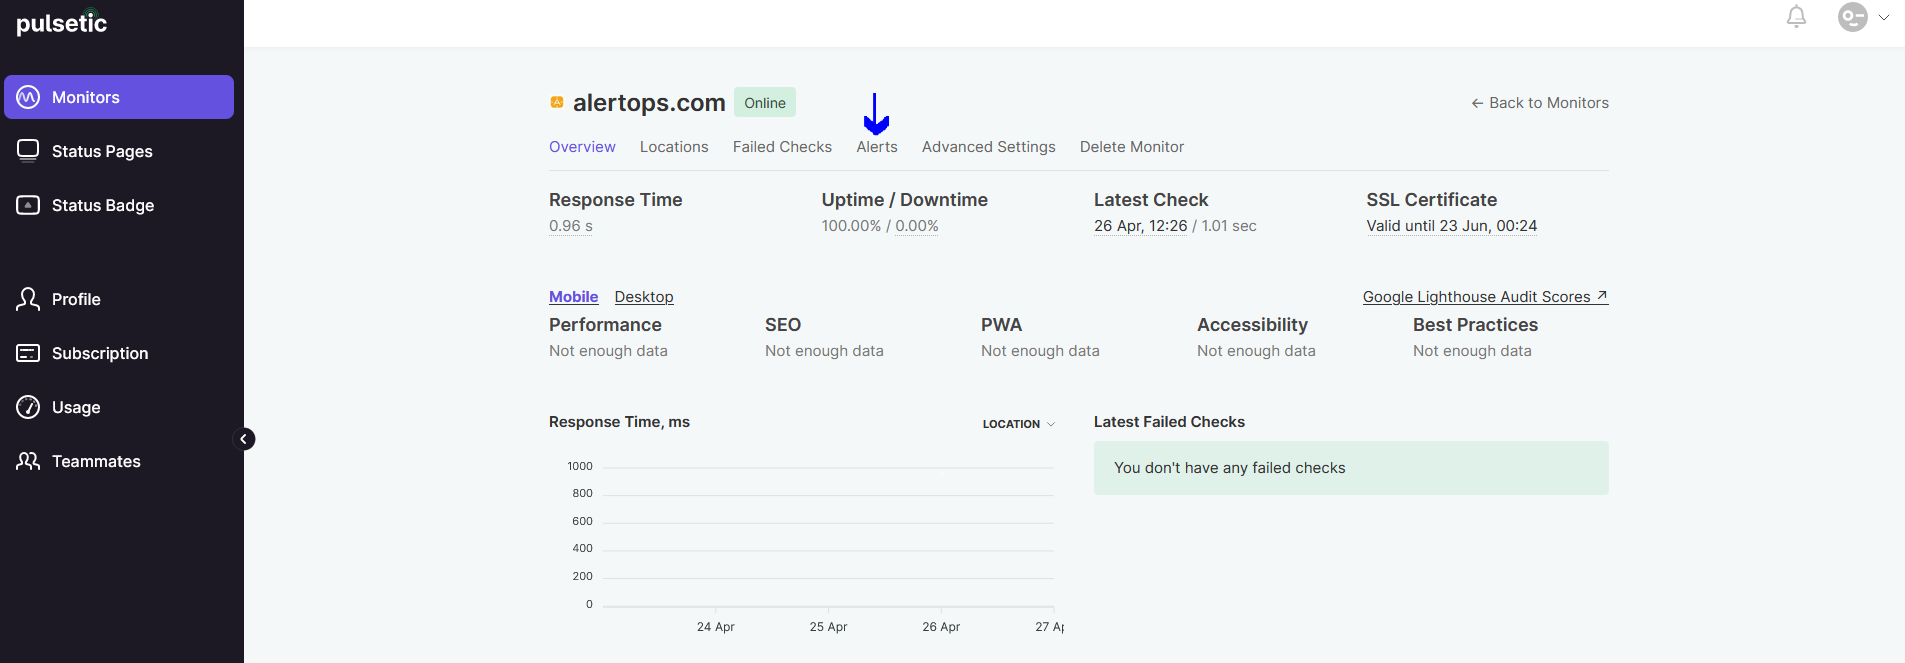Switch to Mobile audit scores
The height and width of the screenshot is (663, 1905).
pyautogui.click(x=573, y=297)
